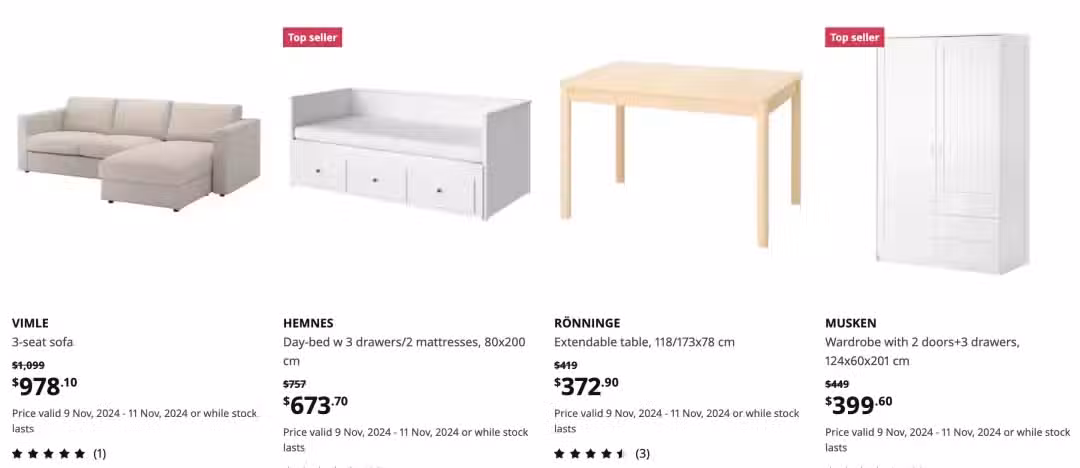Image resolution: width=1080 pixels, height=468 pixels.
Task: View the RÖNNINGE extendable table image
Action: click(x=681, y=153)
